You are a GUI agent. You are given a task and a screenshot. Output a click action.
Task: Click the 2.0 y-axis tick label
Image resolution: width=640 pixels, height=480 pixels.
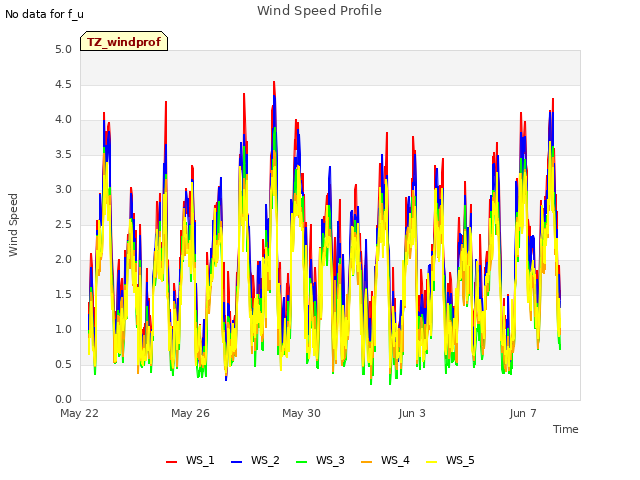click(x=63, y=260)
